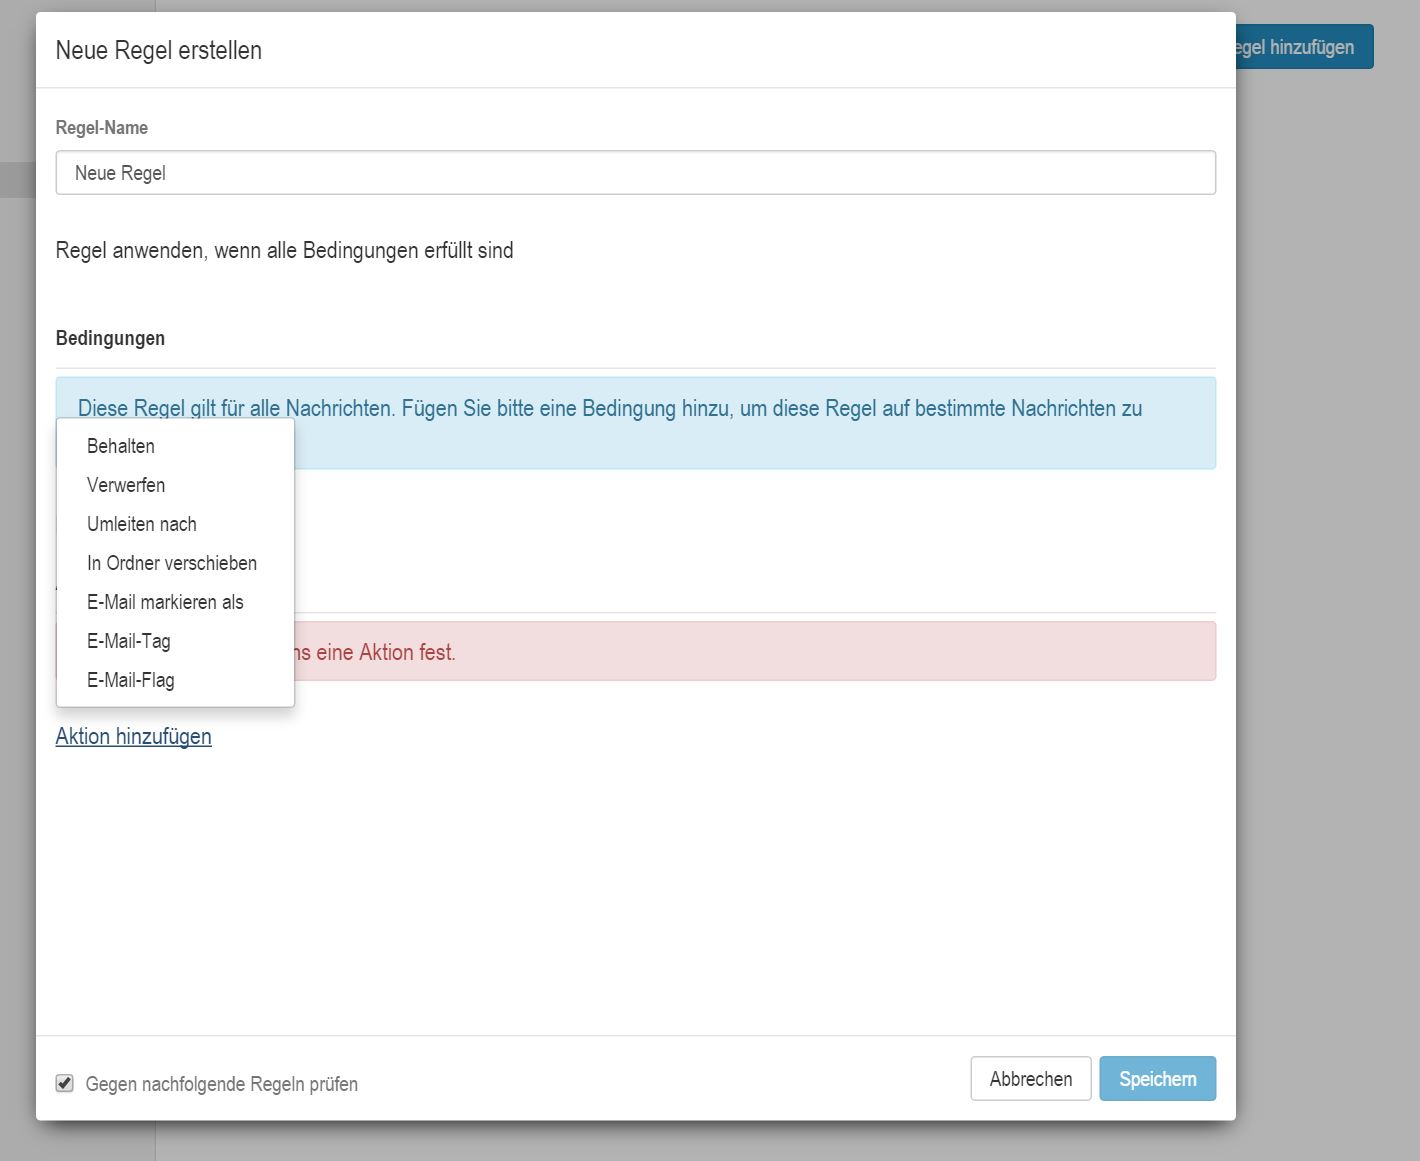Pick the 'E-Mail-Flag' action
The width and height of the screenshot is (1420, 1161).
pos(131,680)
